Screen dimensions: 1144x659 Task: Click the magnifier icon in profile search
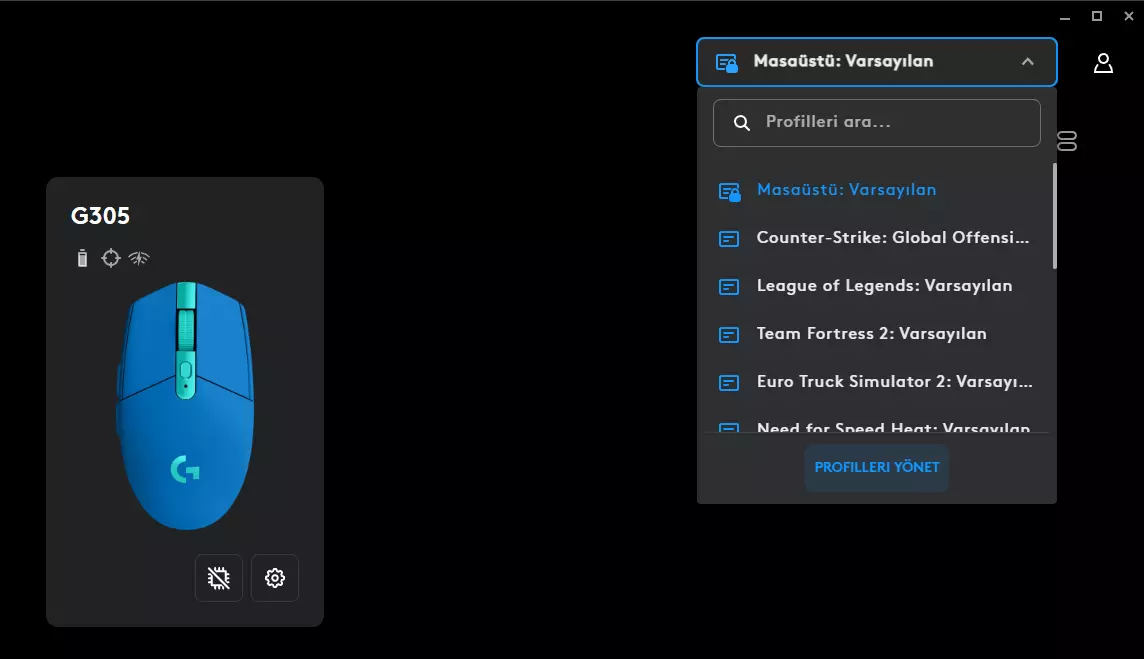pyautogui.click(x=741, y=123)
